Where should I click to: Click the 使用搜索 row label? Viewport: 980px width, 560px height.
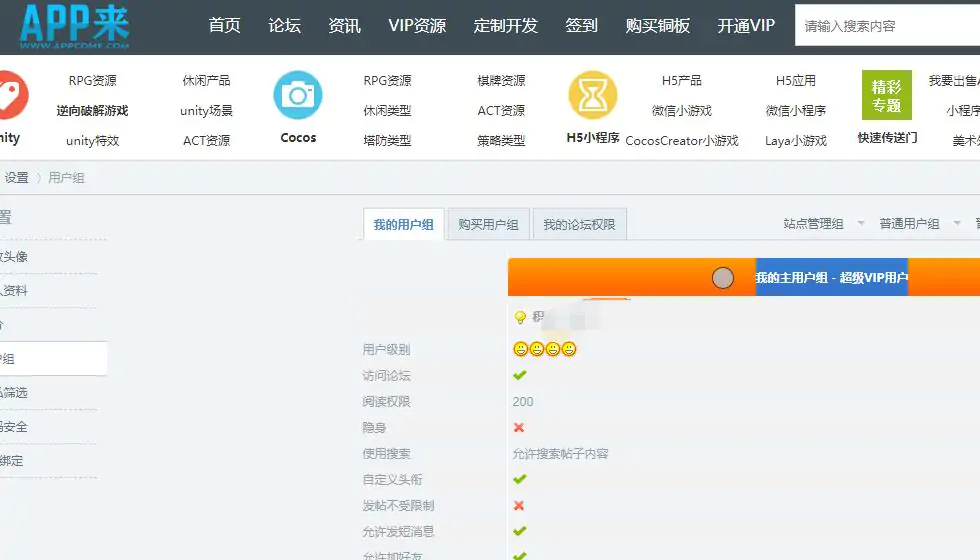pos(386,454)
